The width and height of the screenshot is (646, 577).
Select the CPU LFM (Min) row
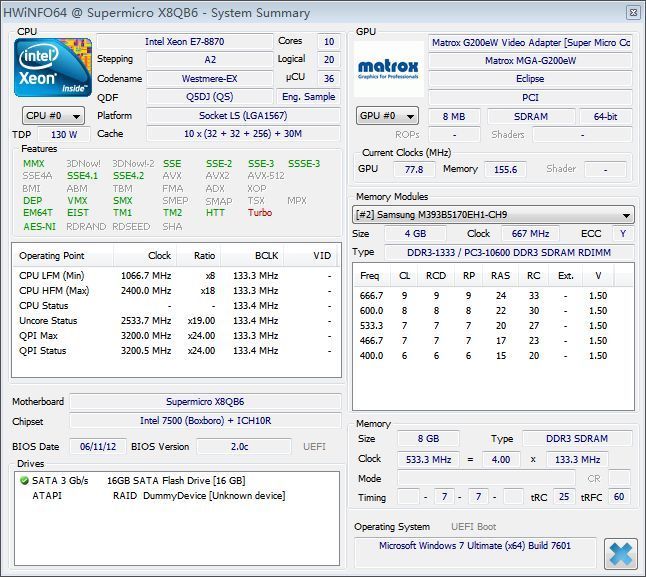coord(176,276)
